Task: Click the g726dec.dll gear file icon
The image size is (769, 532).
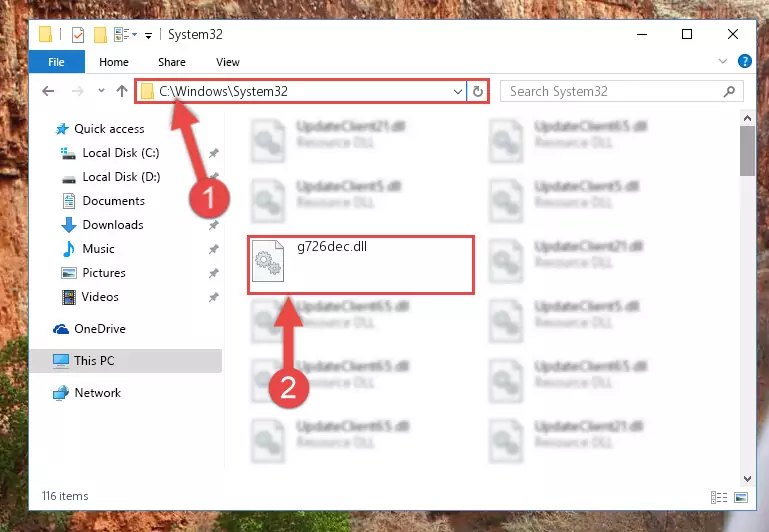Action: tap(268, 261)
